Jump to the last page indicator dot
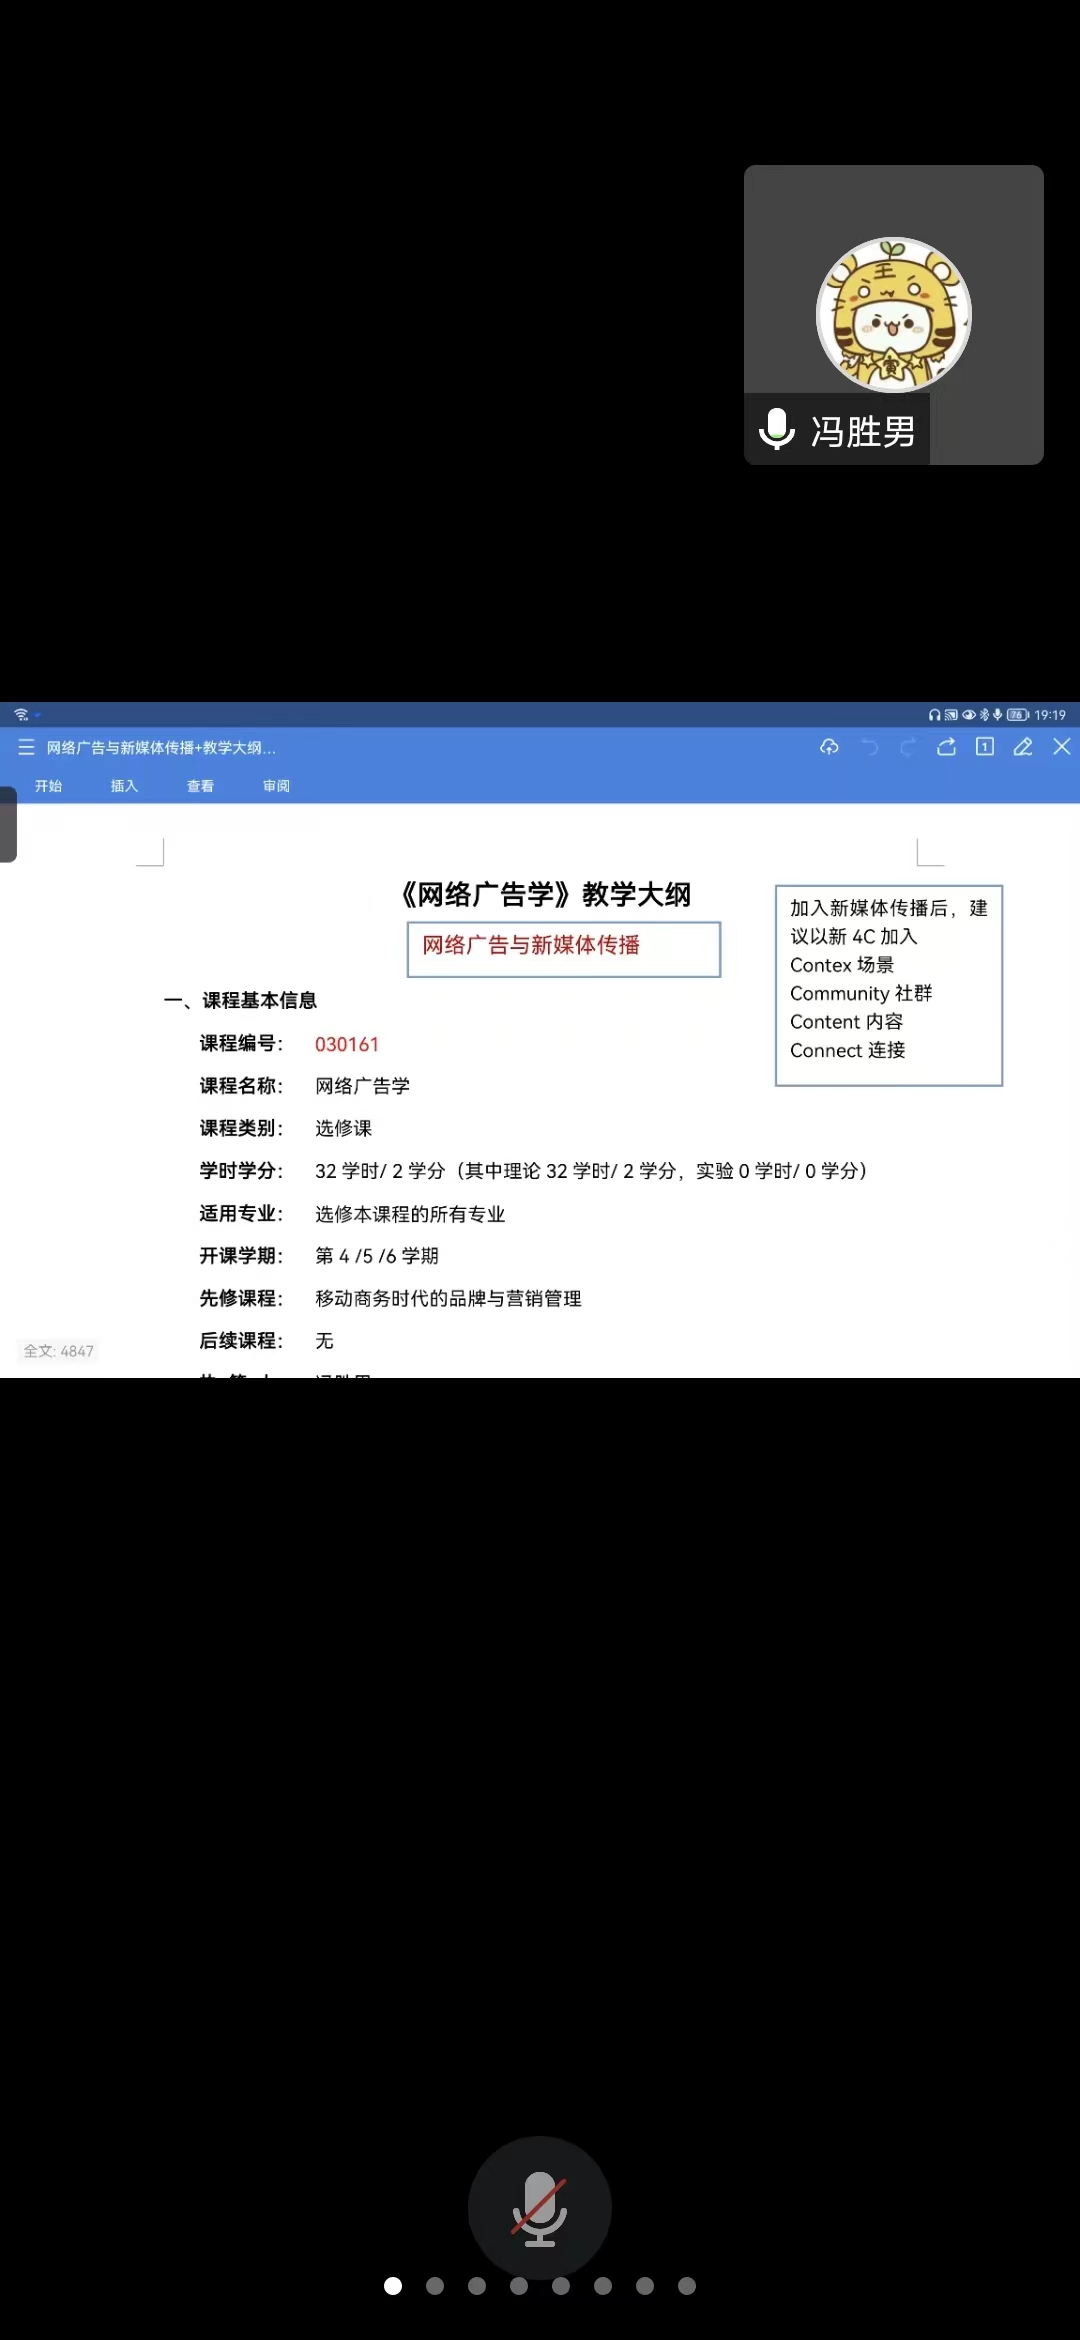Screen dimensions: 1080x2340 coord(687,2286)
